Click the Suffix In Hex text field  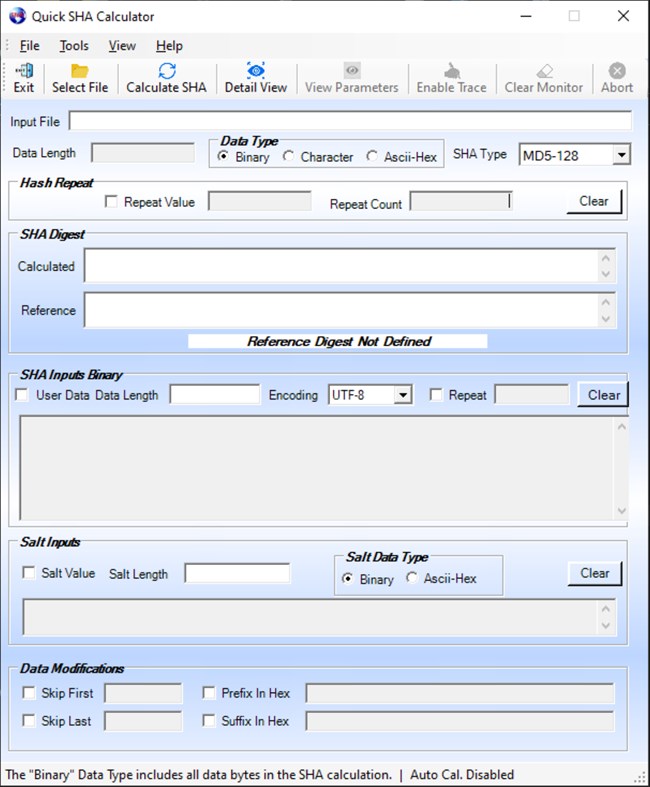tap(460, 721)
